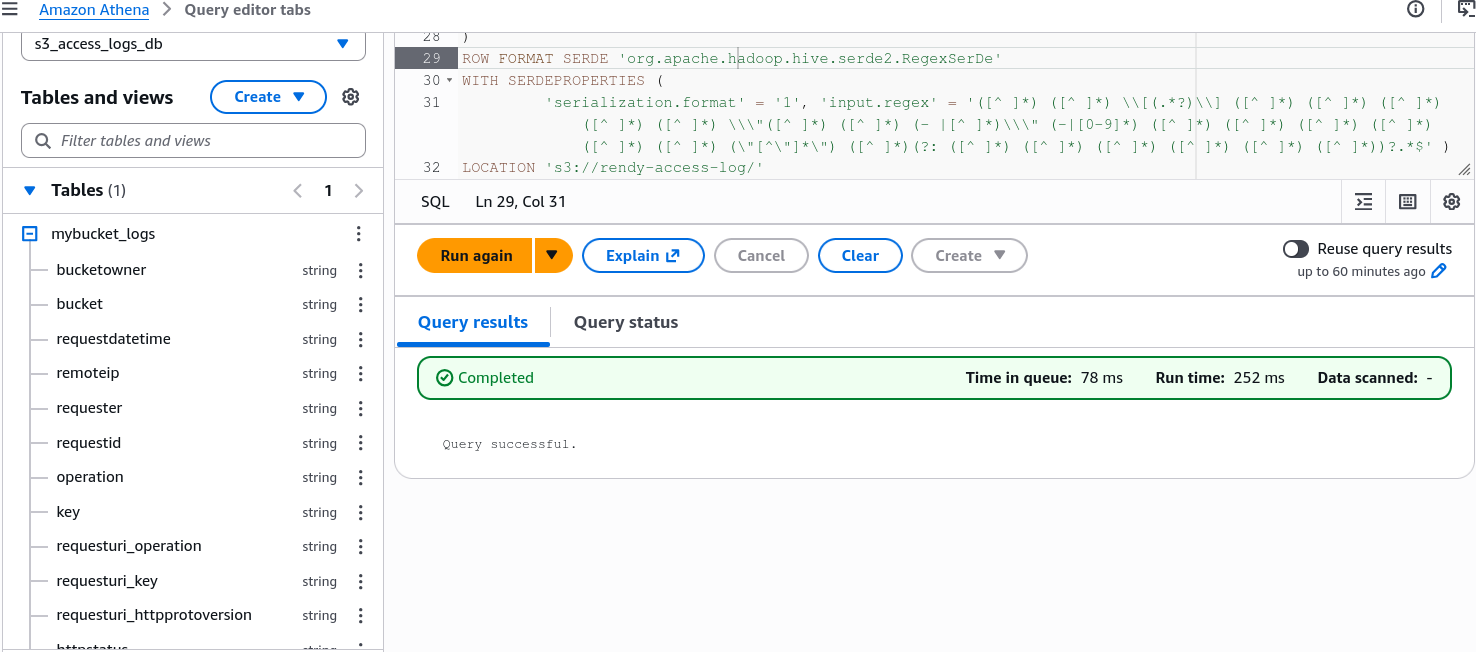Open Amazon Athena breadcrumb link

coord(94,10)
